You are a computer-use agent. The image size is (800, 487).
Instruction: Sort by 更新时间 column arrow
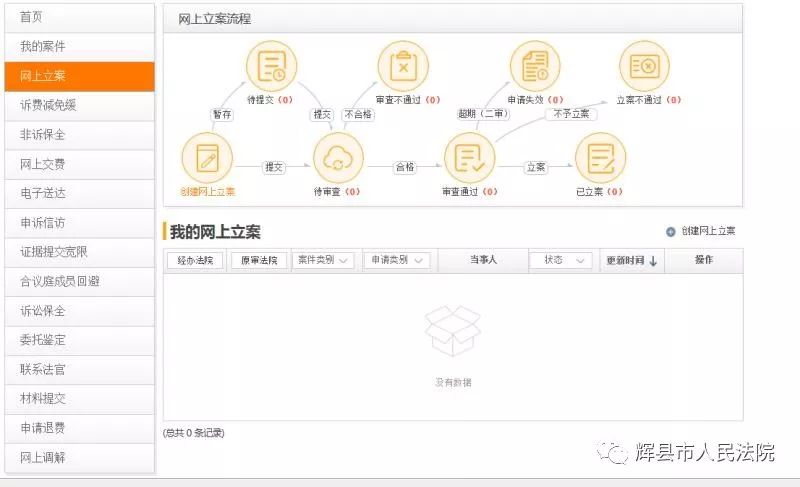653,261
